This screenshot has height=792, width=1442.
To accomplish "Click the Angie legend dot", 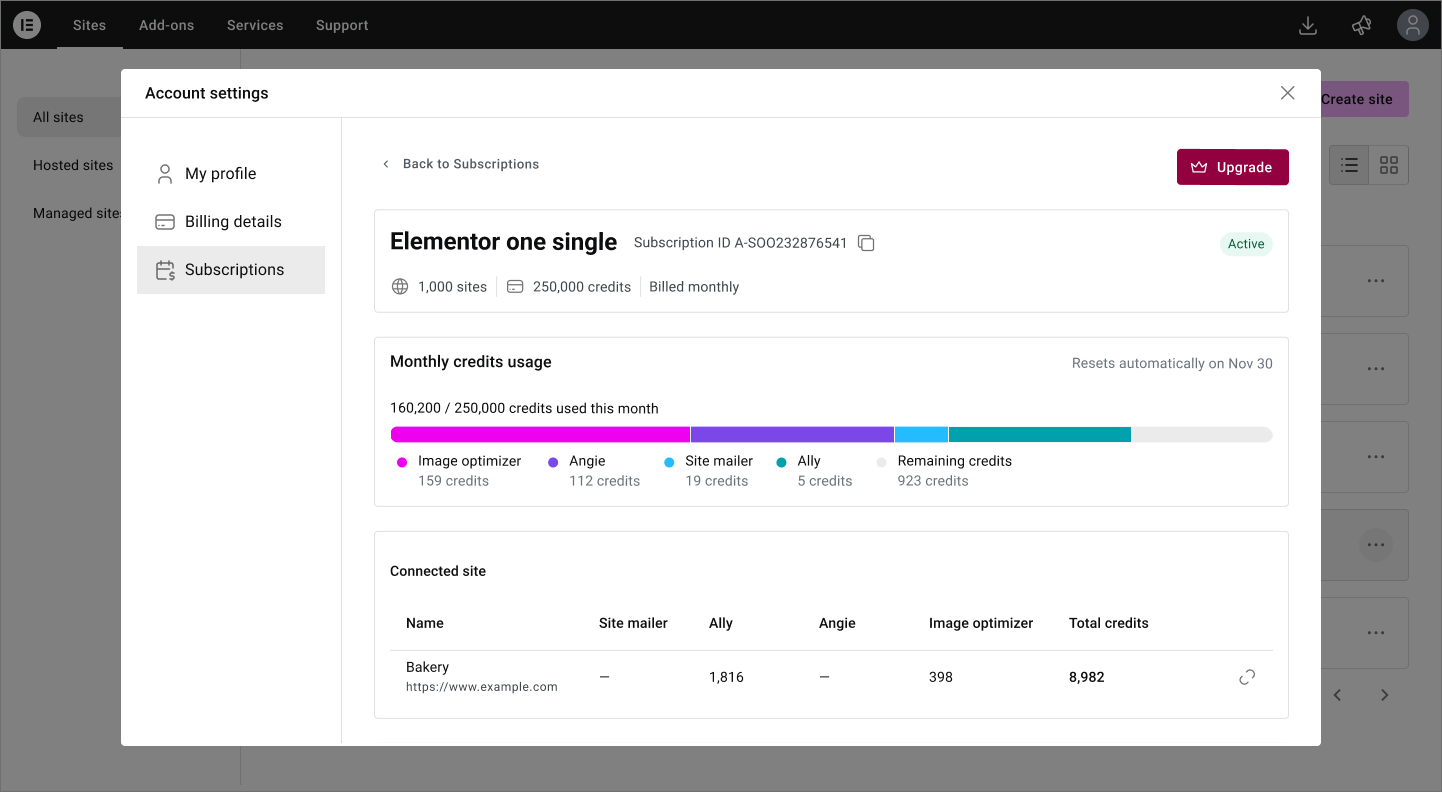I will (x=553, y=462).
